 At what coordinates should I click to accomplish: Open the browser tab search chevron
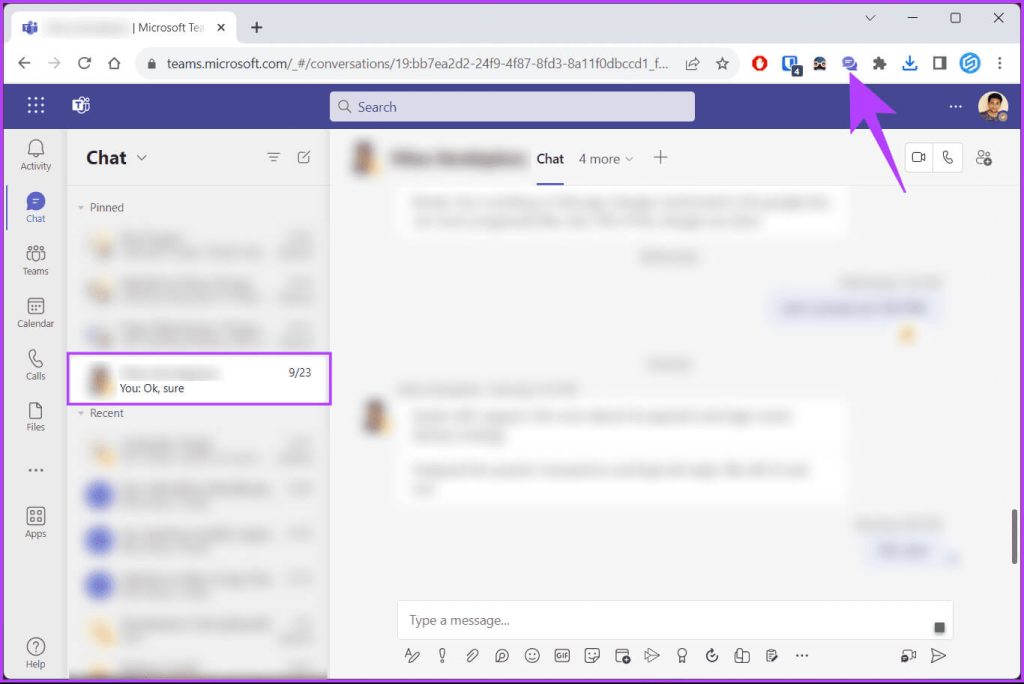pos(870,18)
